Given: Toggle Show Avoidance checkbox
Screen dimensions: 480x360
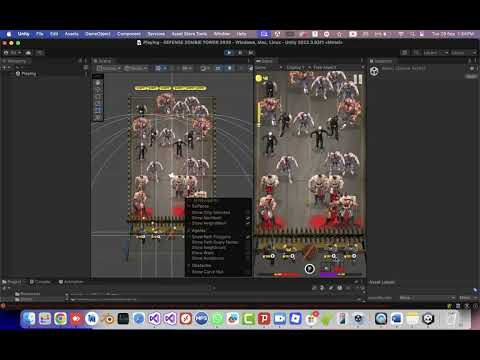Looking at the screenshot, I should coord(247,258).
